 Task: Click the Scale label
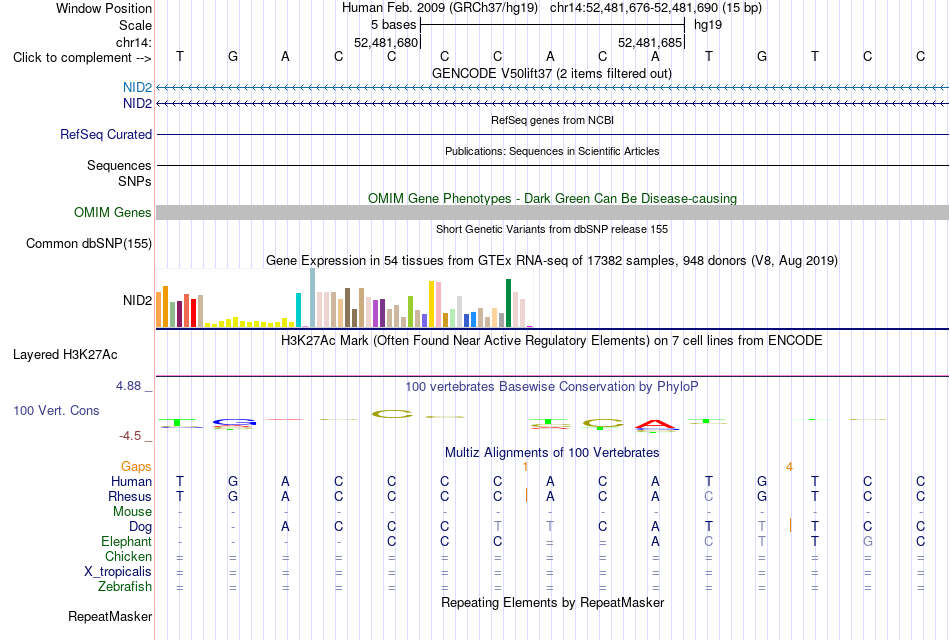coord(135,25)
